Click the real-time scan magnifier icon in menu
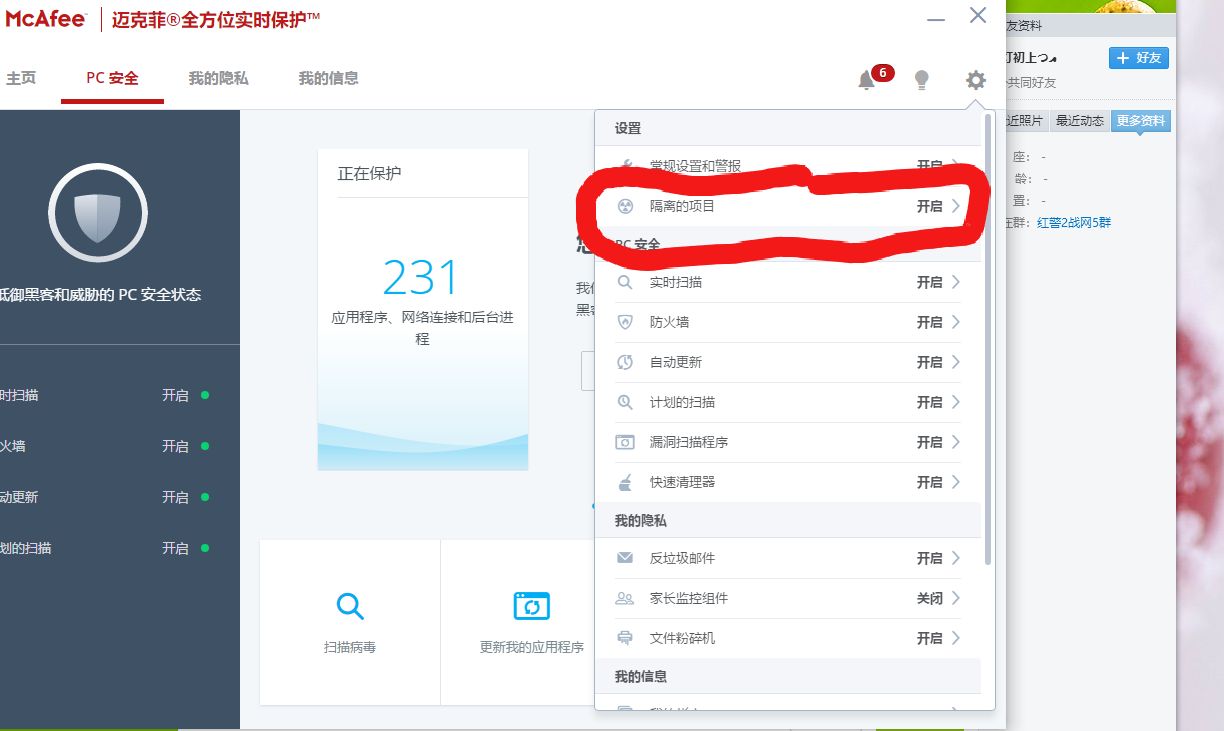This screenshot has width=1224, height=731. (625, 282)
